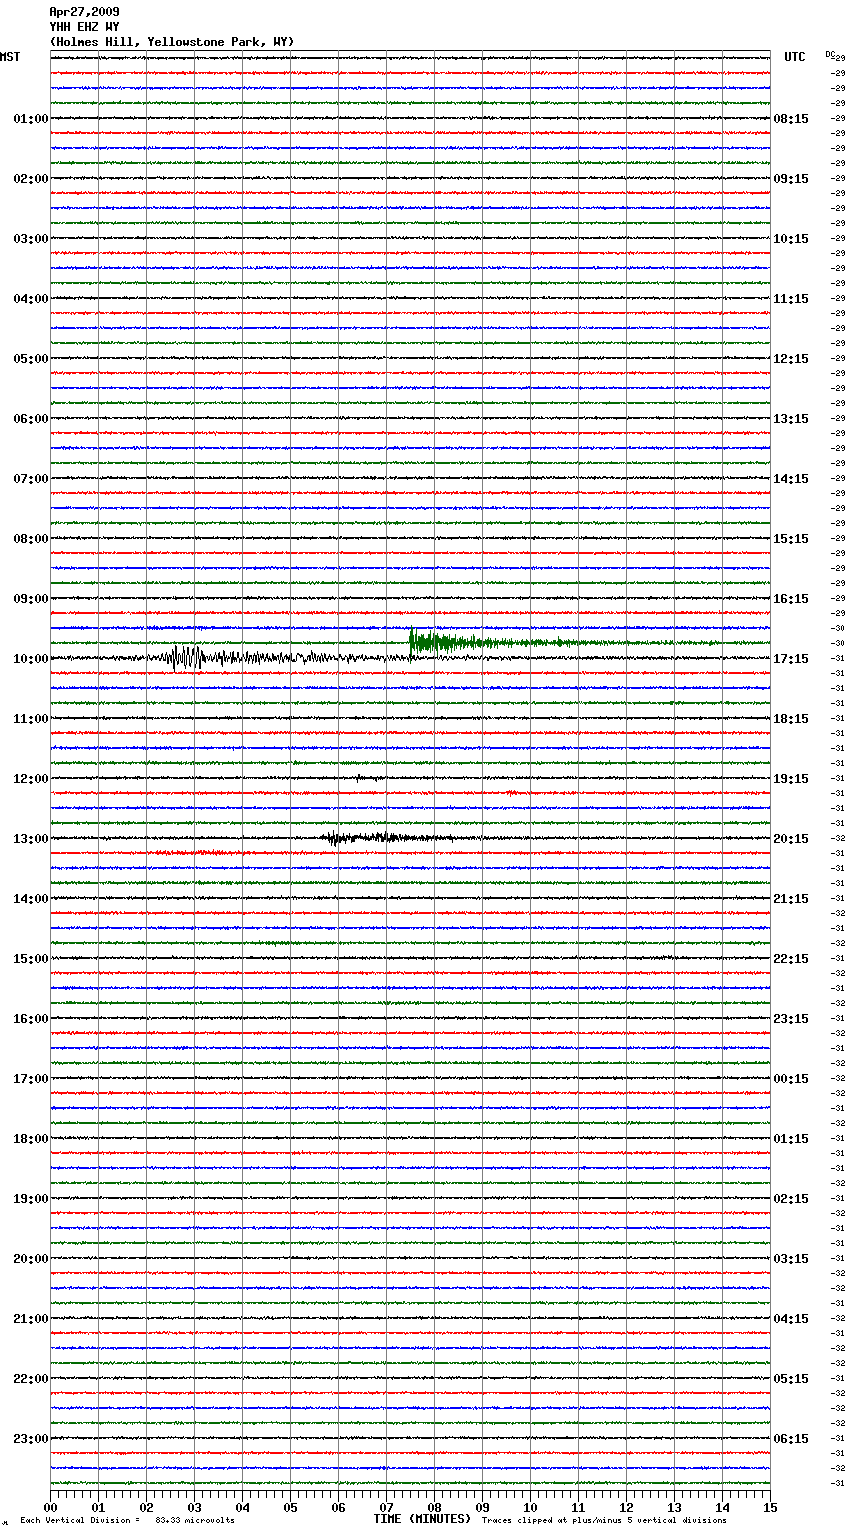Select the 06:00 MST hour label
This screenshot has height=1534, width=850.
[31, 419]
